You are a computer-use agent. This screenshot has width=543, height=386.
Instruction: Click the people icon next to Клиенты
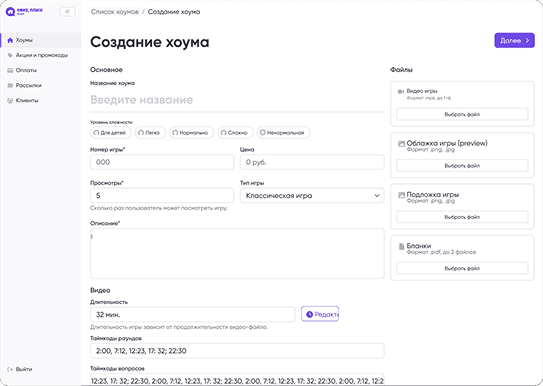pos(10,100)
